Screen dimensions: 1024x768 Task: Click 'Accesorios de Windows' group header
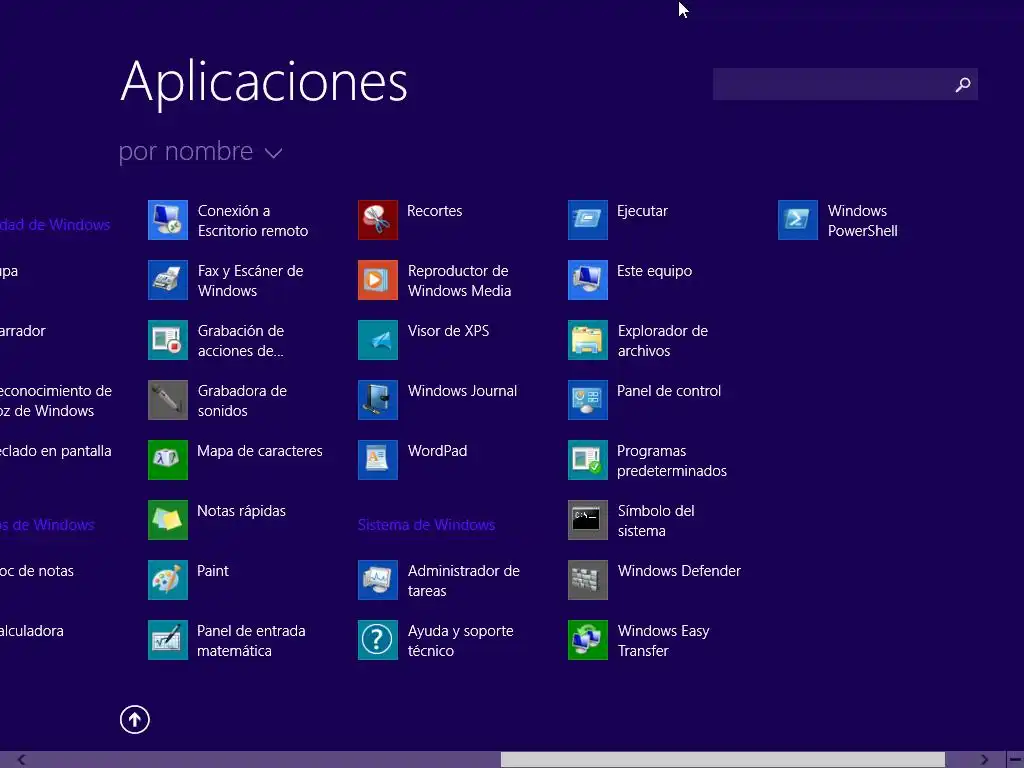[x=47, y=525]
